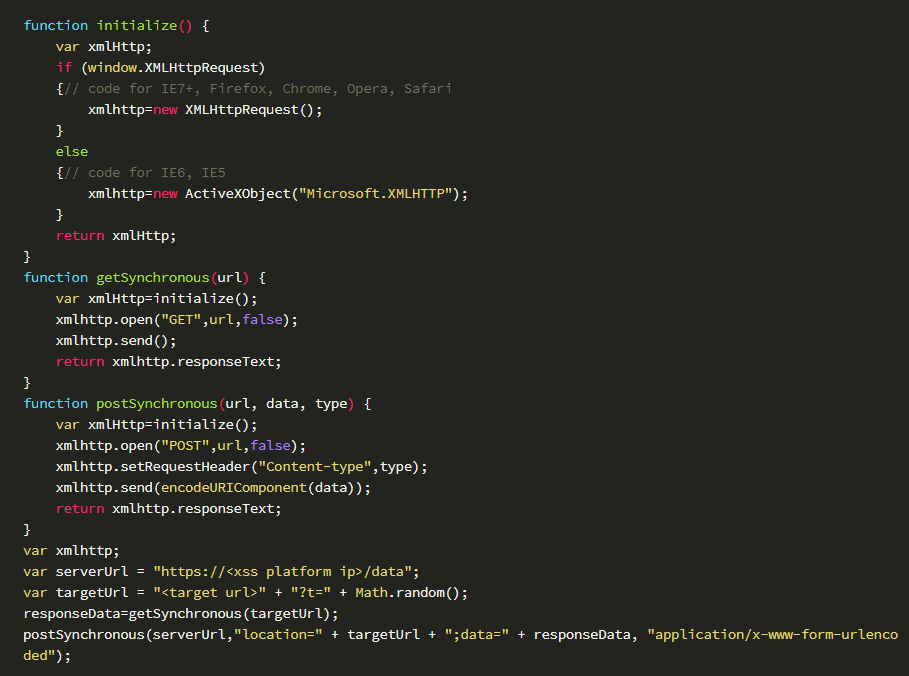Viewport: 909px width, 676px height.
Task: Click the "application/x-www-form-urlenco" string
Action: coord(773,635)
